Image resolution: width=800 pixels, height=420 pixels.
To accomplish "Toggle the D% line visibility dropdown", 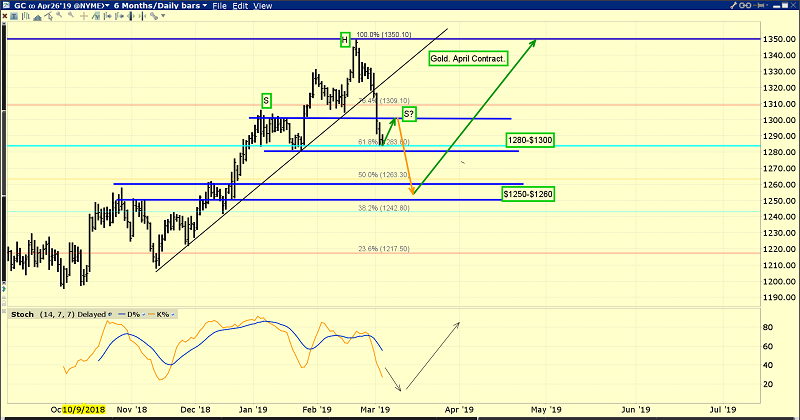I will click(x=143, y=314).
